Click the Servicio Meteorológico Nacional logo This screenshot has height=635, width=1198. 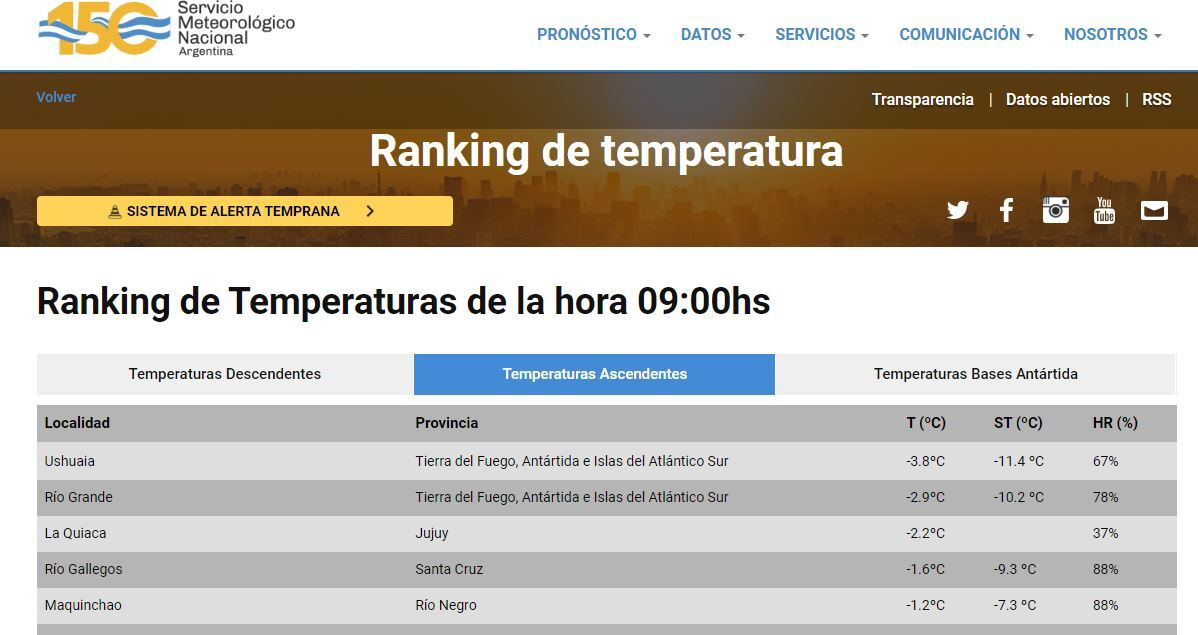tap(166, 29)
